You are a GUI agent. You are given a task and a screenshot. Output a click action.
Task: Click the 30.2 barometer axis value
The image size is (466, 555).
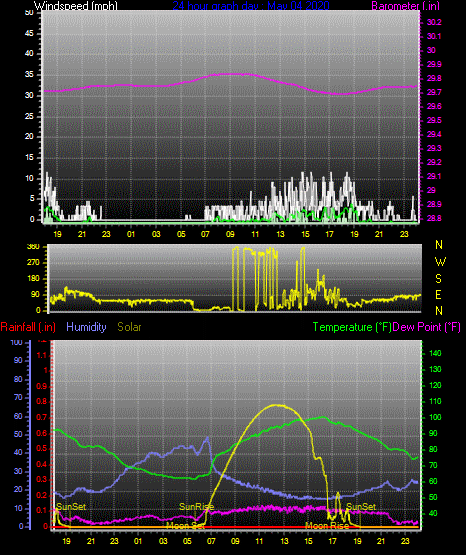(x=434, y=22)
